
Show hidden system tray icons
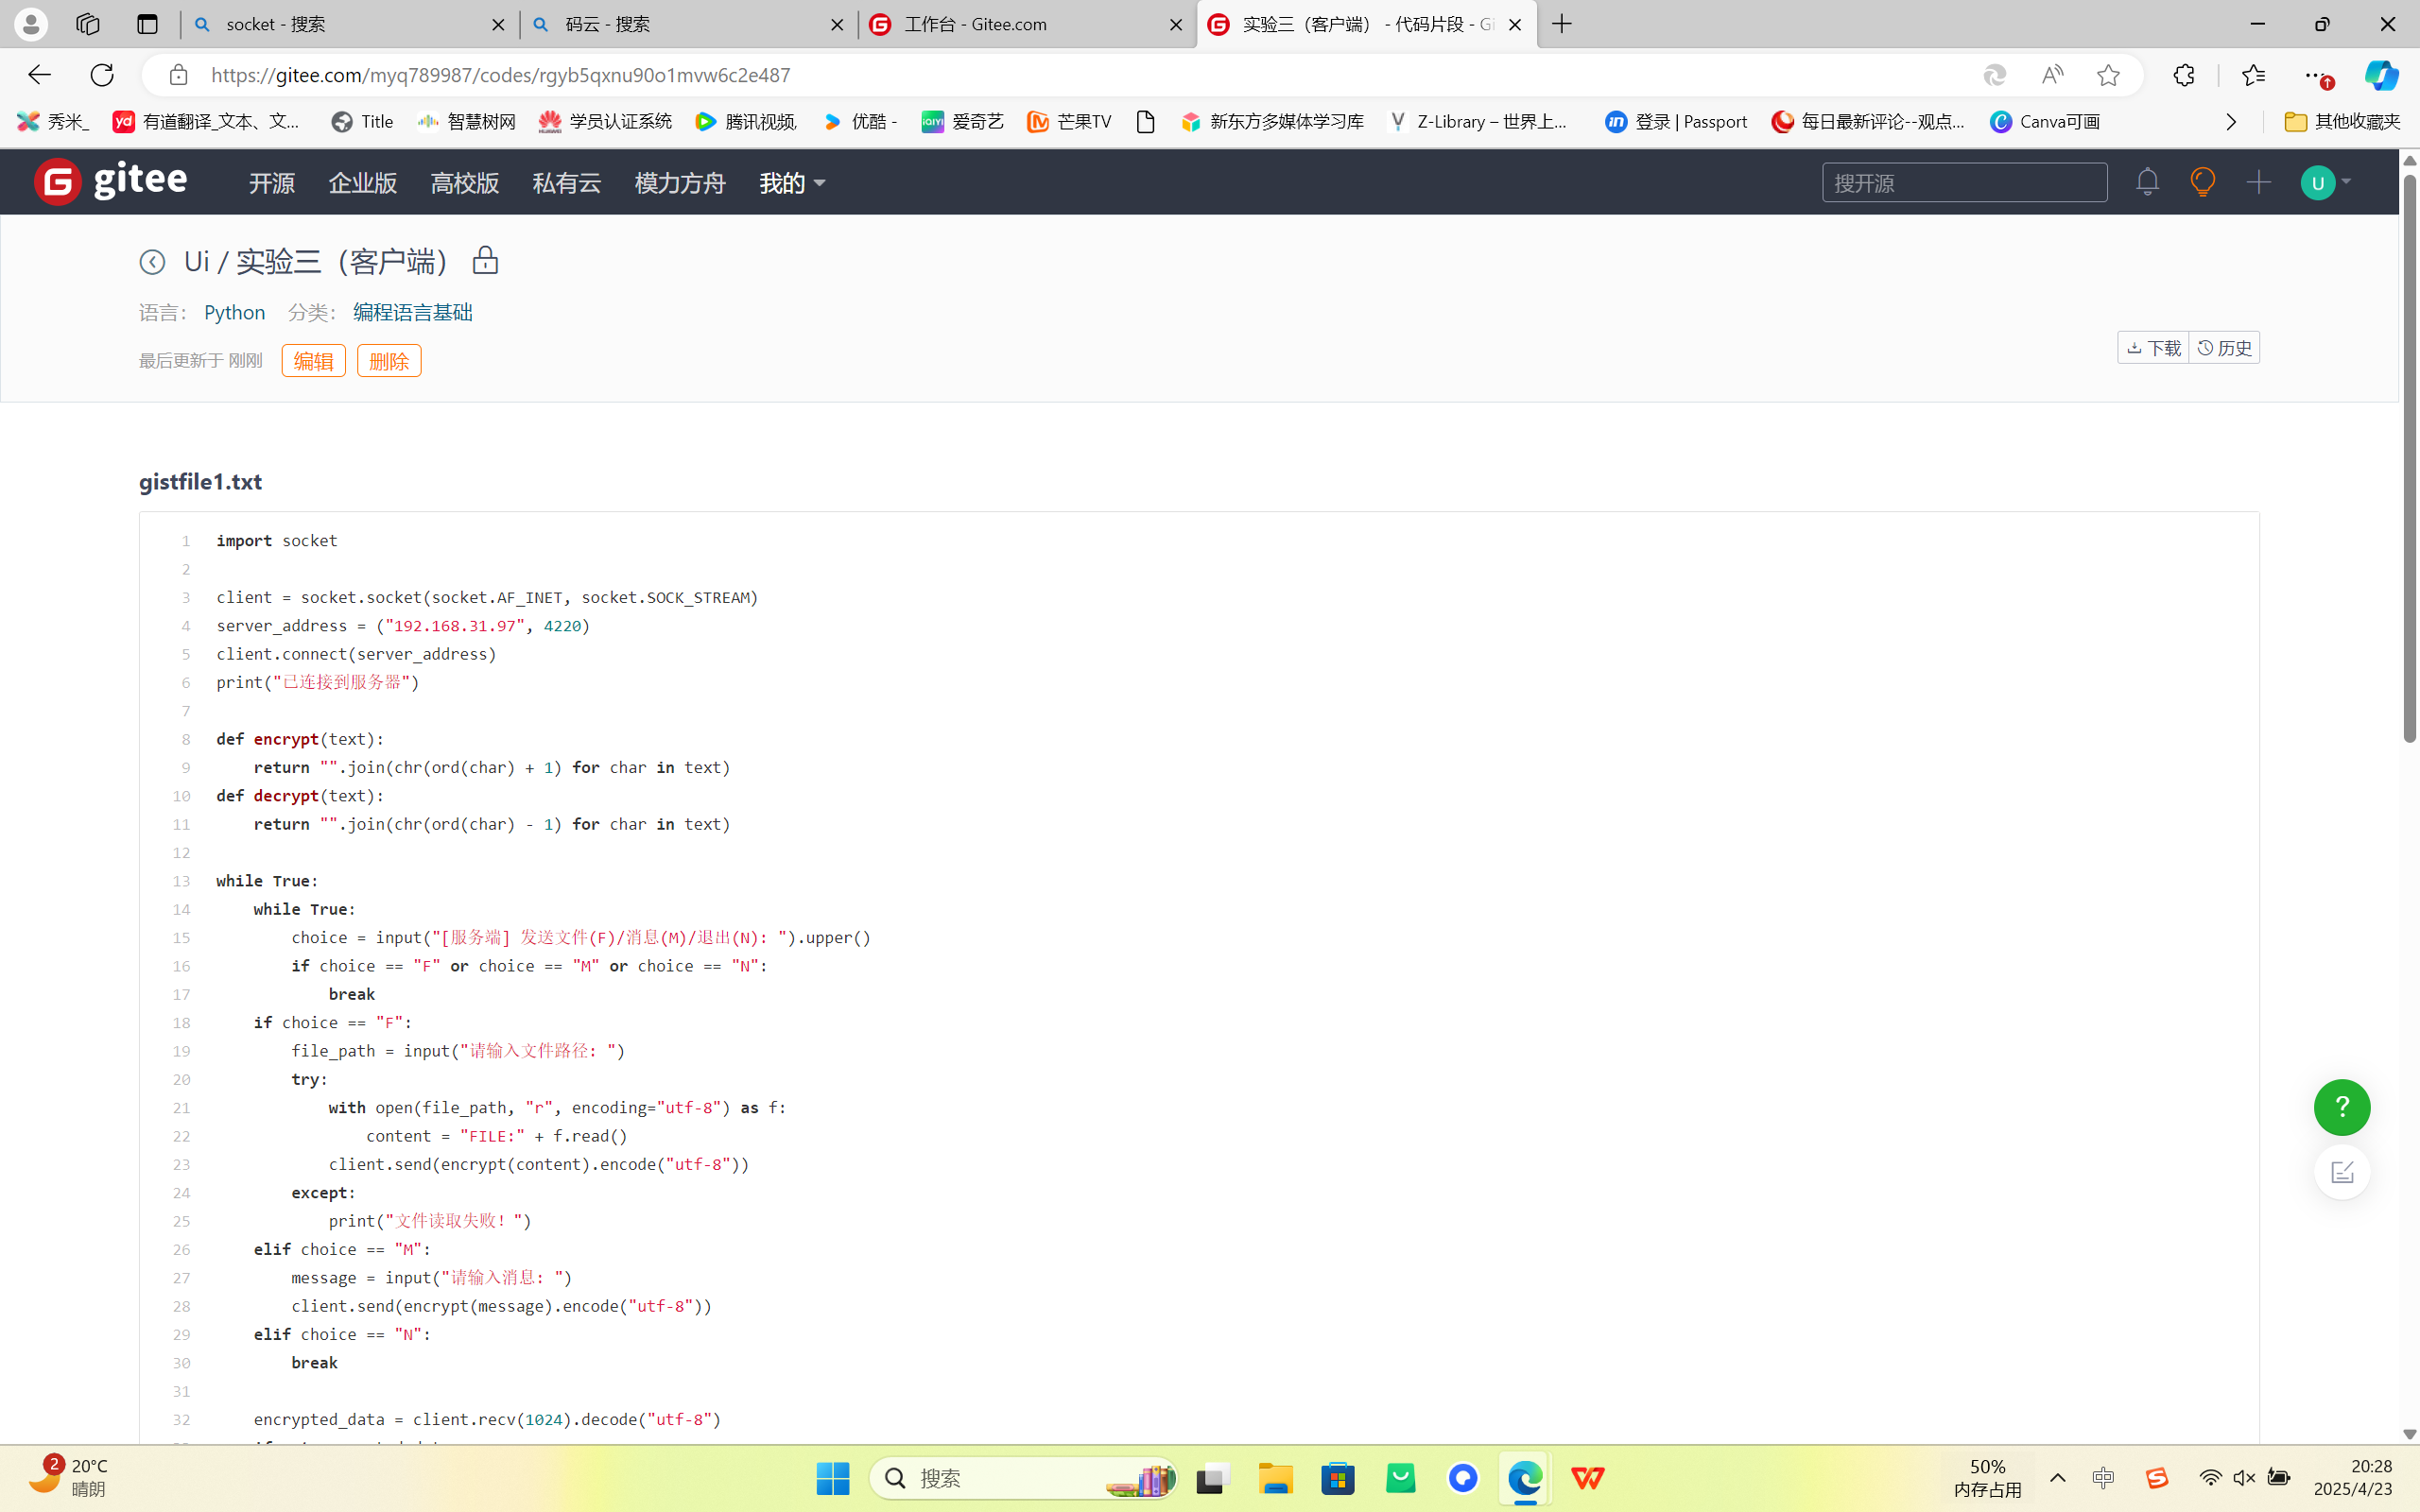coord(2057,1478)
